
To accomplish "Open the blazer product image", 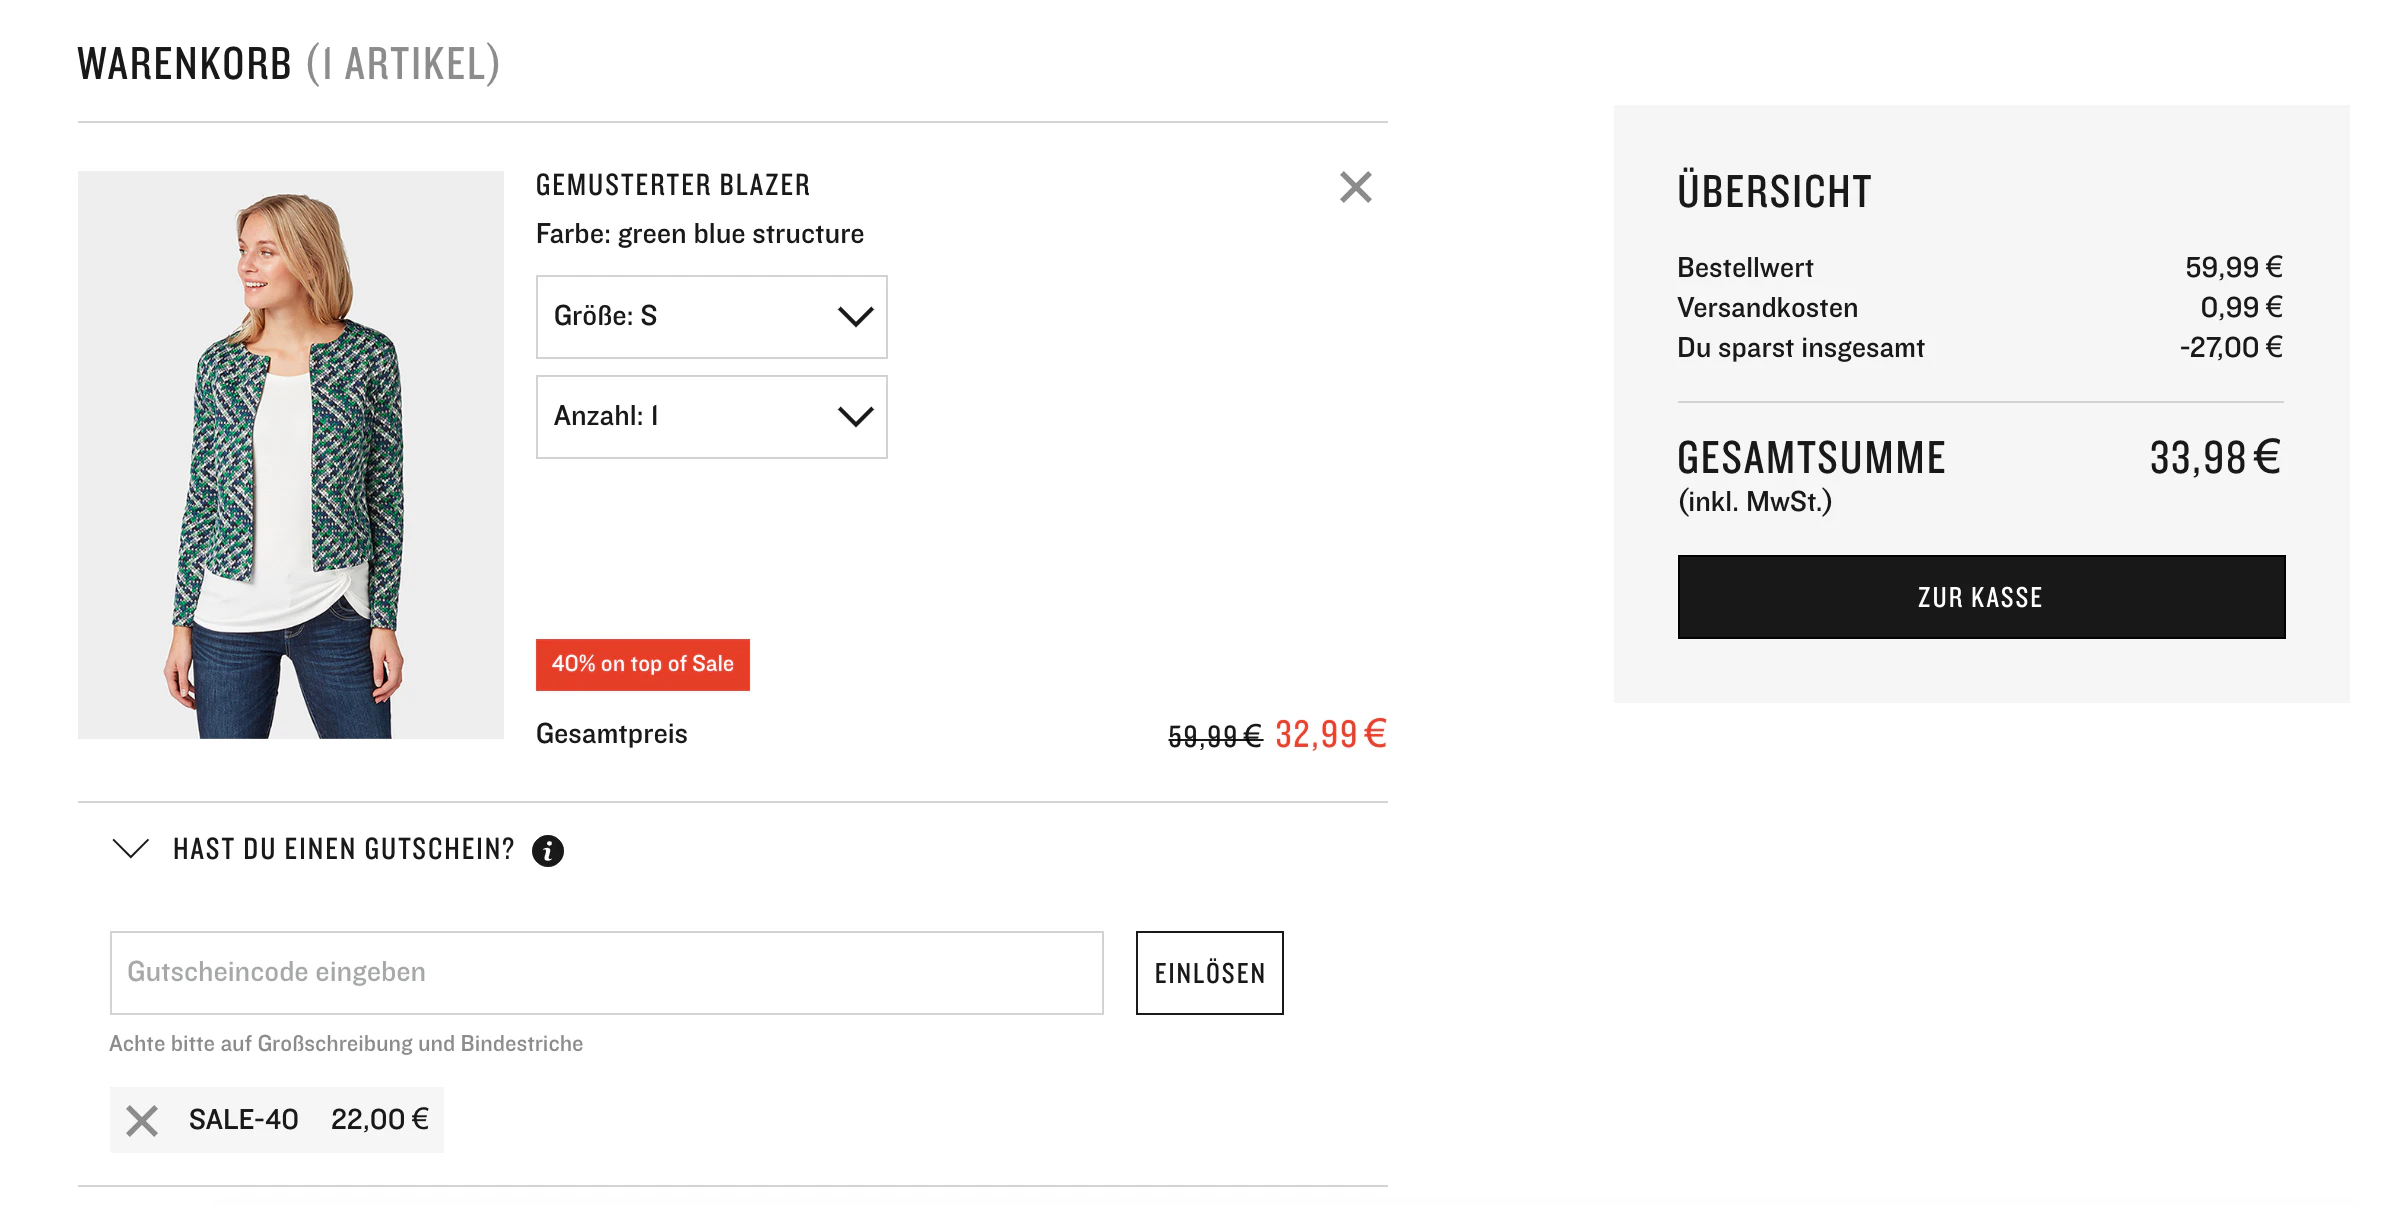I will (x=291, y=455).
